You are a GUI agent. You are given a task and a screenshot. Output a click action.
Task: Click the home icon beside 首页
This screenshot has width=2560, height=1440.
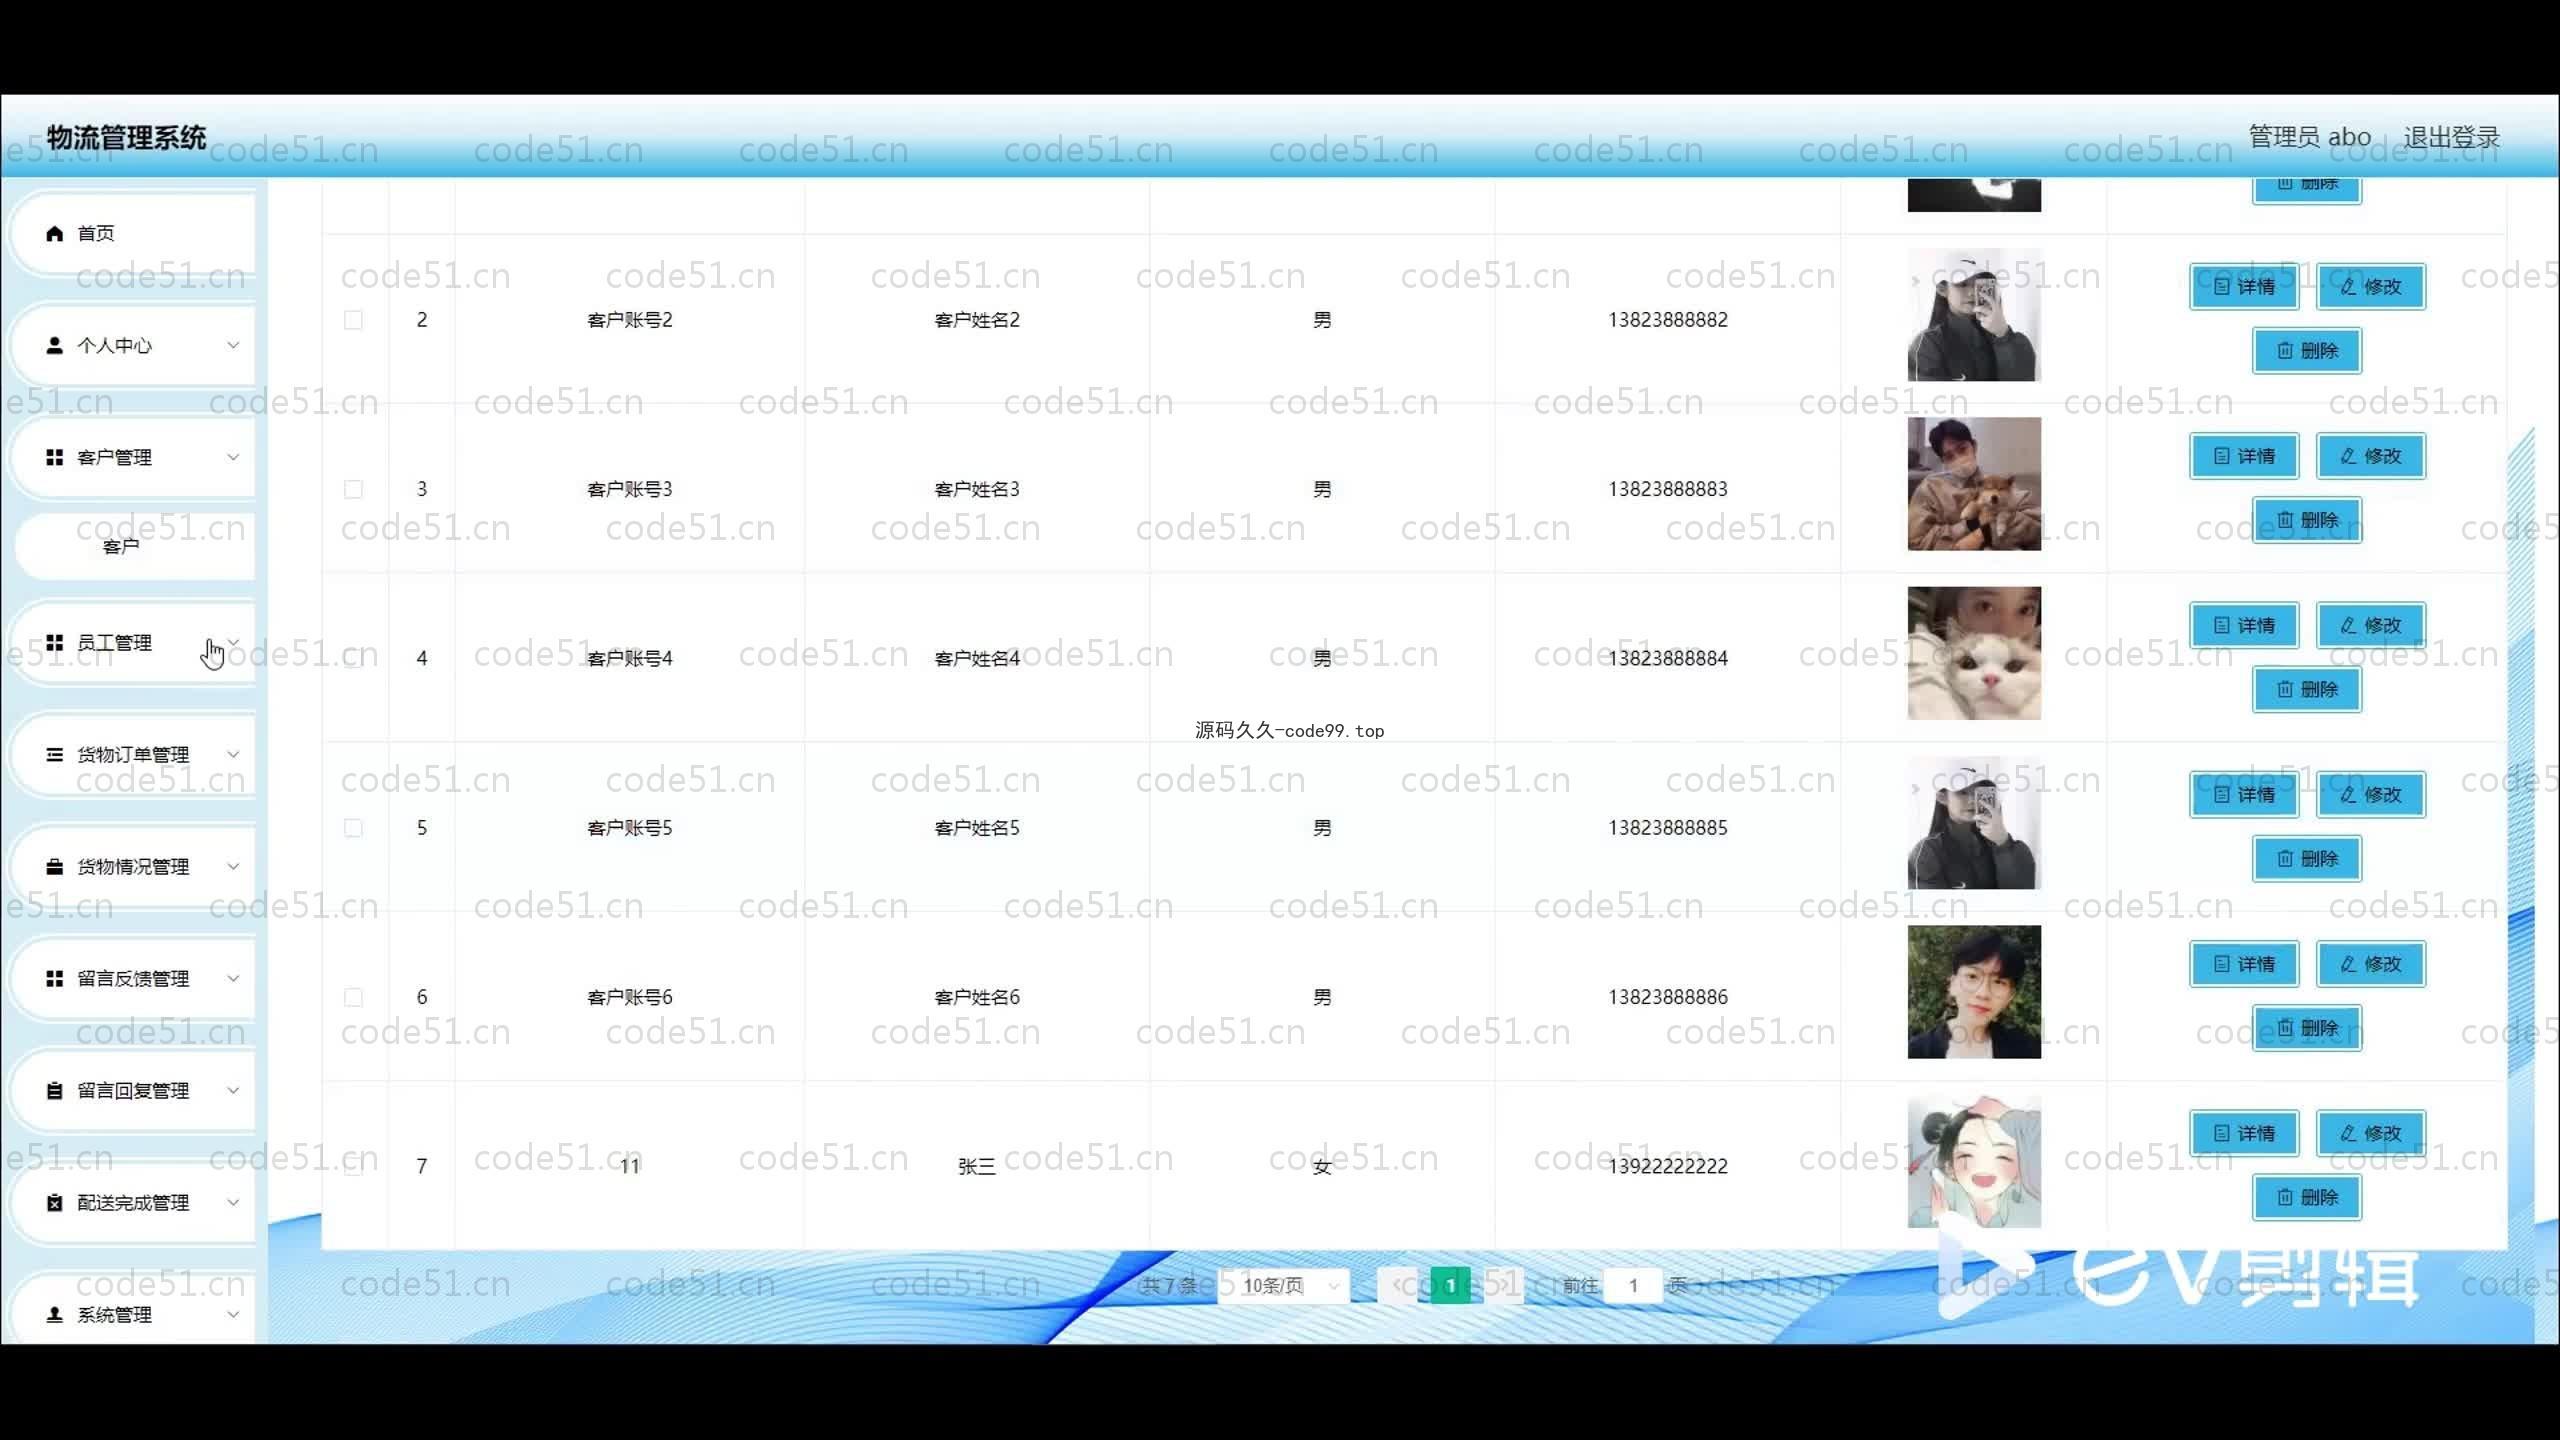55,234
